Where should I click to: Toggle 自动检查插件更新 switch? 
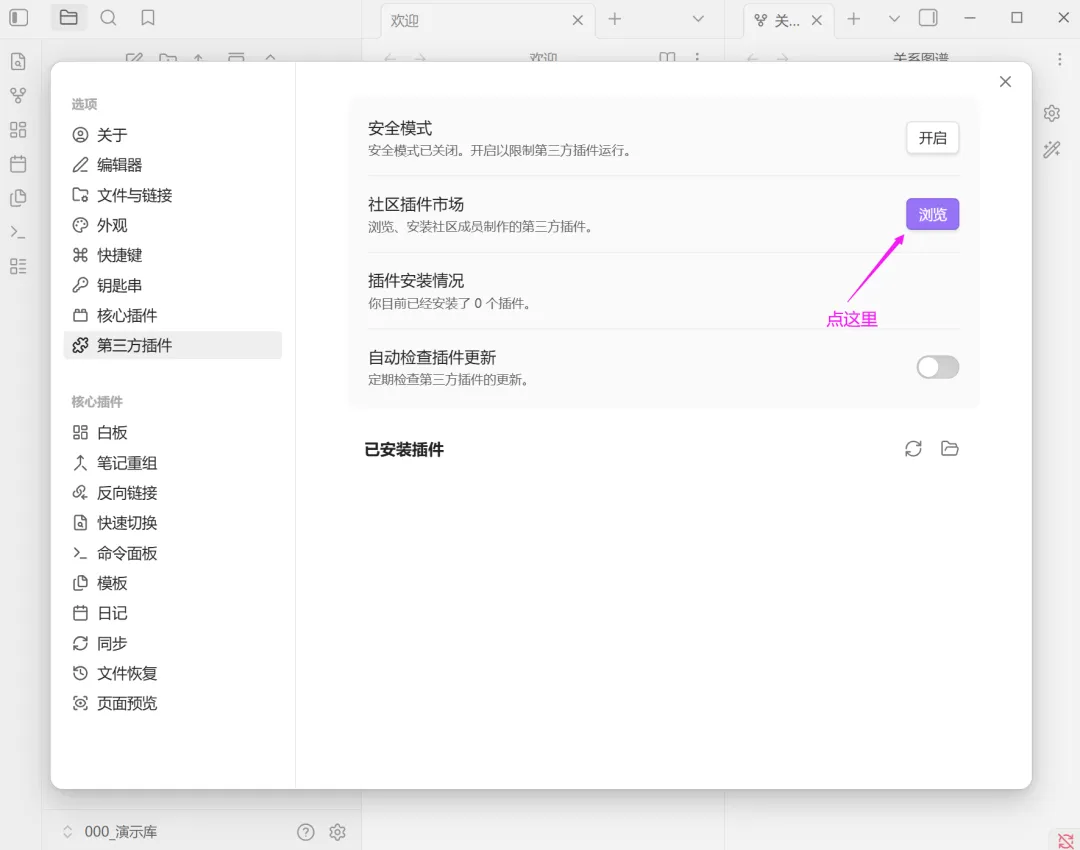tap(937, 367)
